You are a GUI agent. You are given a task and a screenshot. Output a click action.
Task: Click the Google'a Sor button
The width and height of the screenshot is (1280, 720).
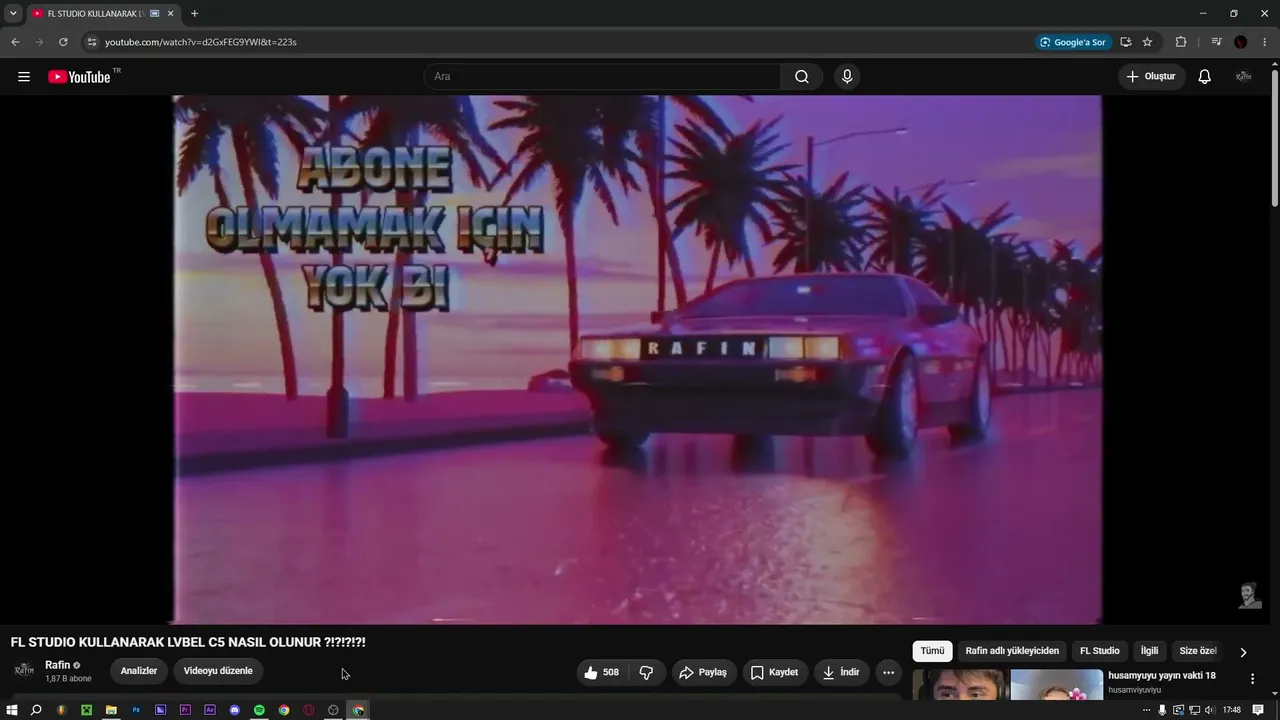point(1073,42)
